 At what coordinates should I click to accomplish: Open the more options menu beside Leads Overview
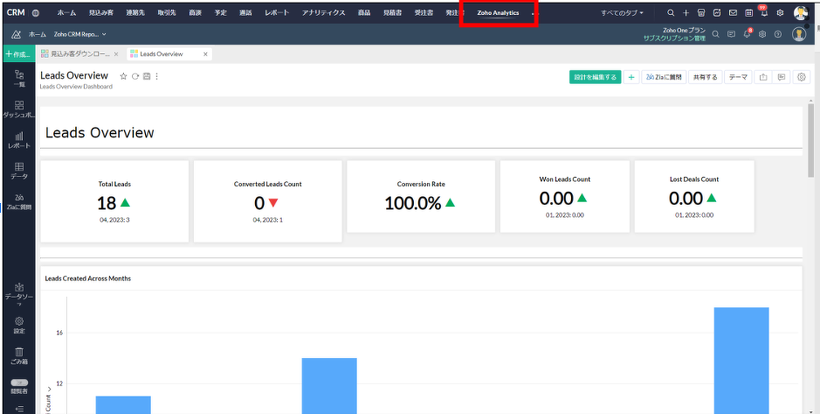(157, 76)
